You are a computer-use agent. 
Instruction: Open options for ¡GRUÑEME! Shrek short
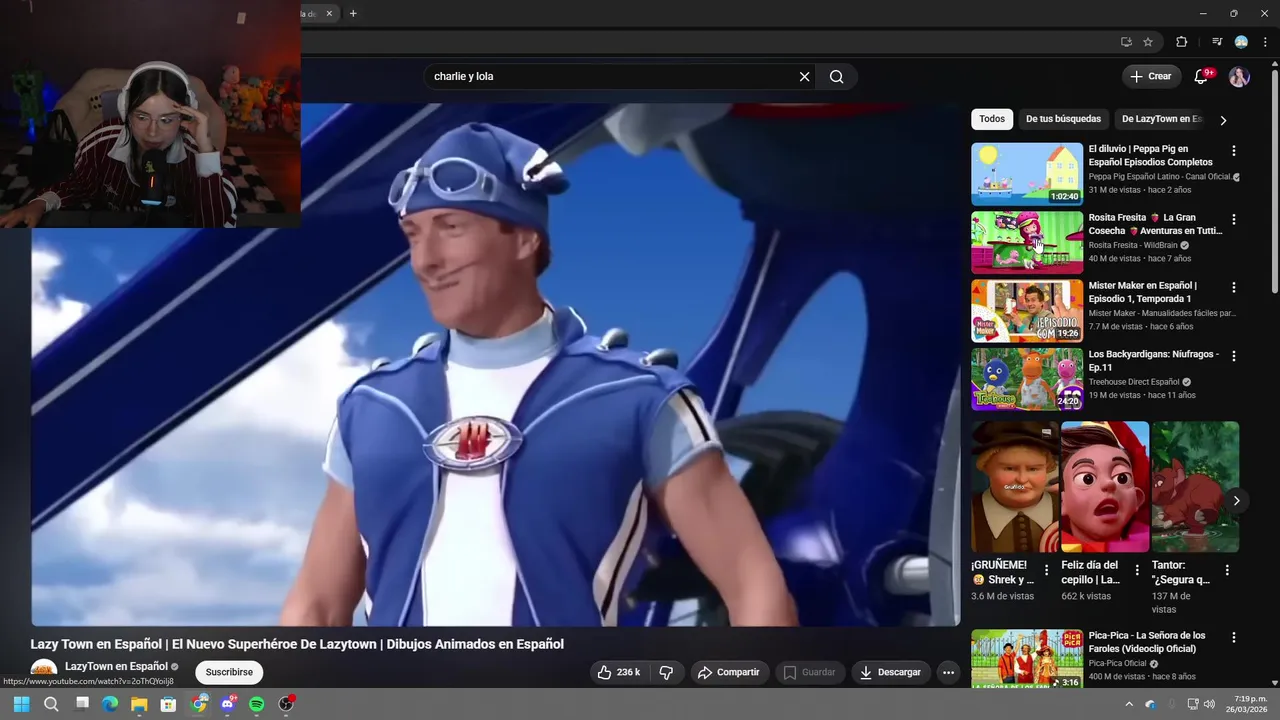pyautogui.click(x=1047, y=570)
